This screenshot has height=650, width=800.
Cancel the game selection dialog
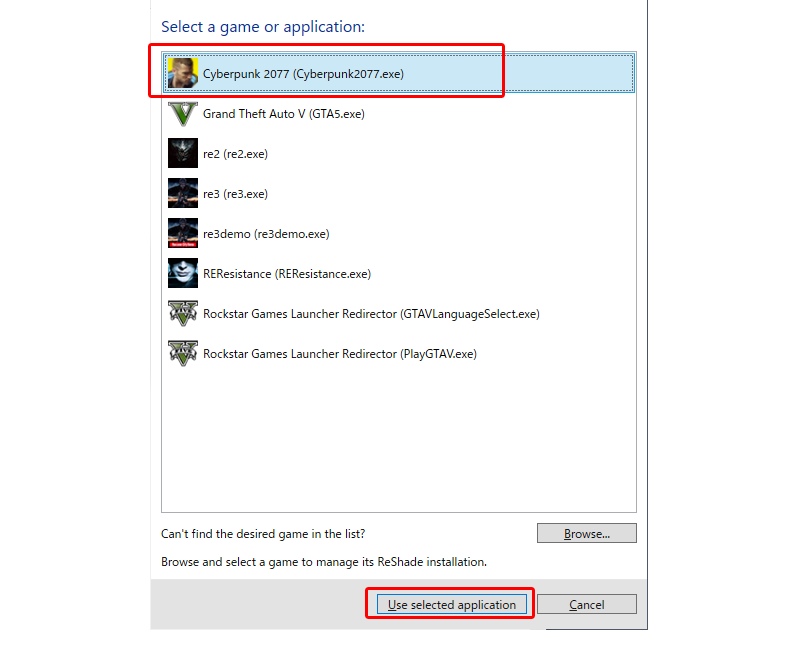point(587,605)
